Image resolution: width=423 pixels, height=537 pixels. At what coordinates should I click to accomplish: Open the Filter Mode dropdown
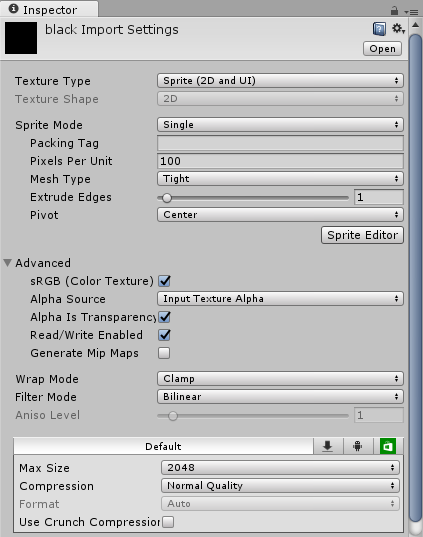point(280,397)
